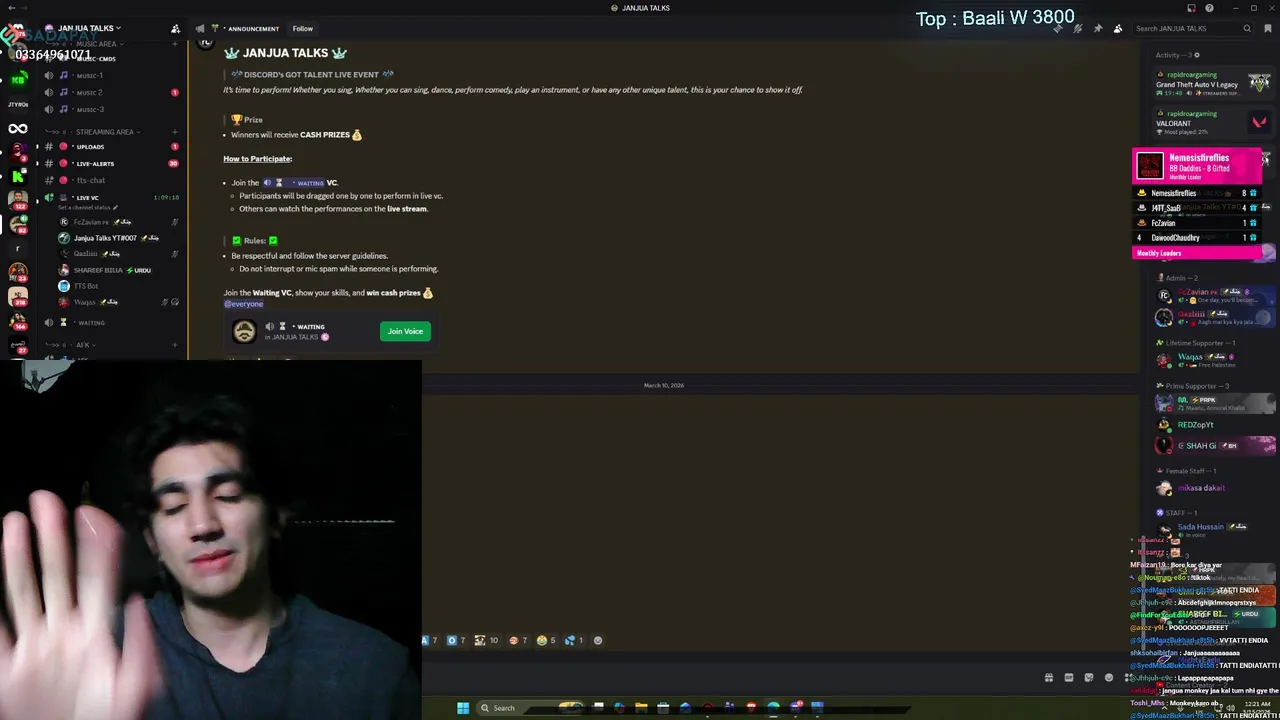The height and width of the screenshot is (720, 1280).
Task: Open the gift icon in message bar
Action: coord(1049,678)
